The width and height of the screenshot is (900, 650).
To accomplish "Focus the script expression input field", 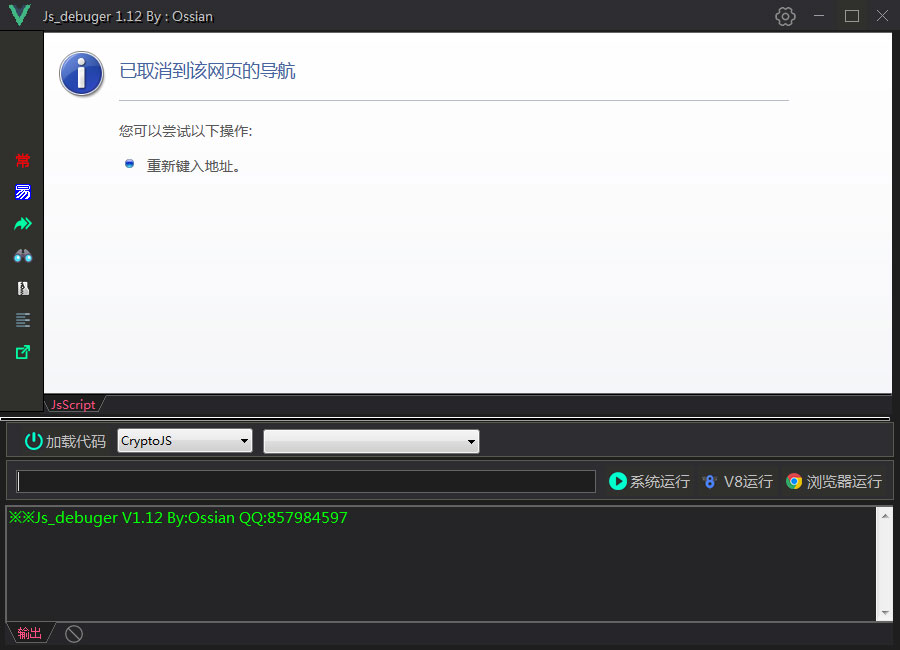I will coord(306,481).
